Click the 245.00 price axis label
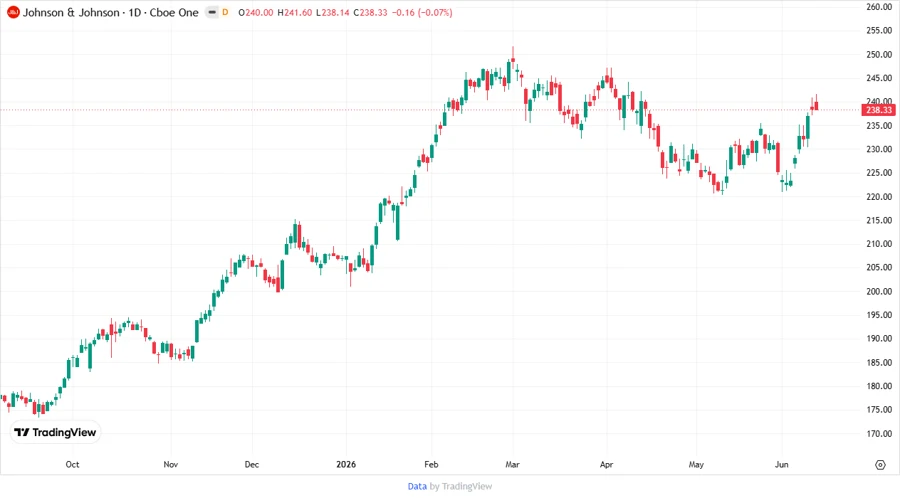Screen dimensions: 900x498 coord(879,78)
